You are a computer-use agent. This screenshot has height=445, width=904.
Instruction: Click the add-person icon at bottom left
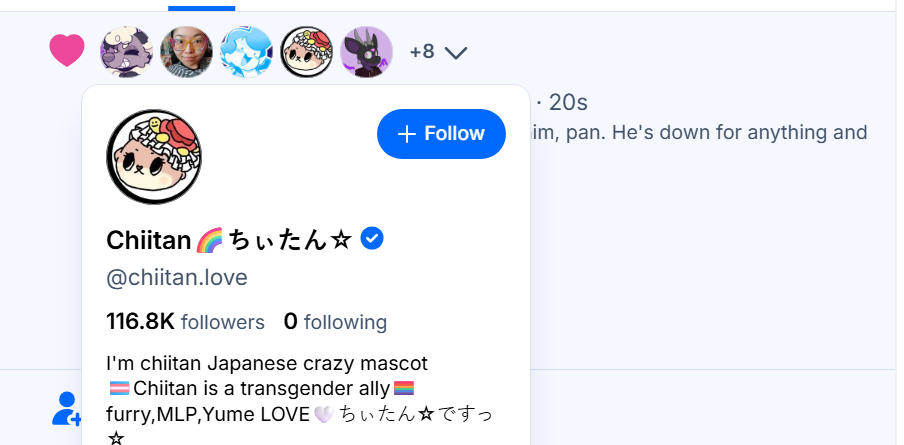point(66,407)
